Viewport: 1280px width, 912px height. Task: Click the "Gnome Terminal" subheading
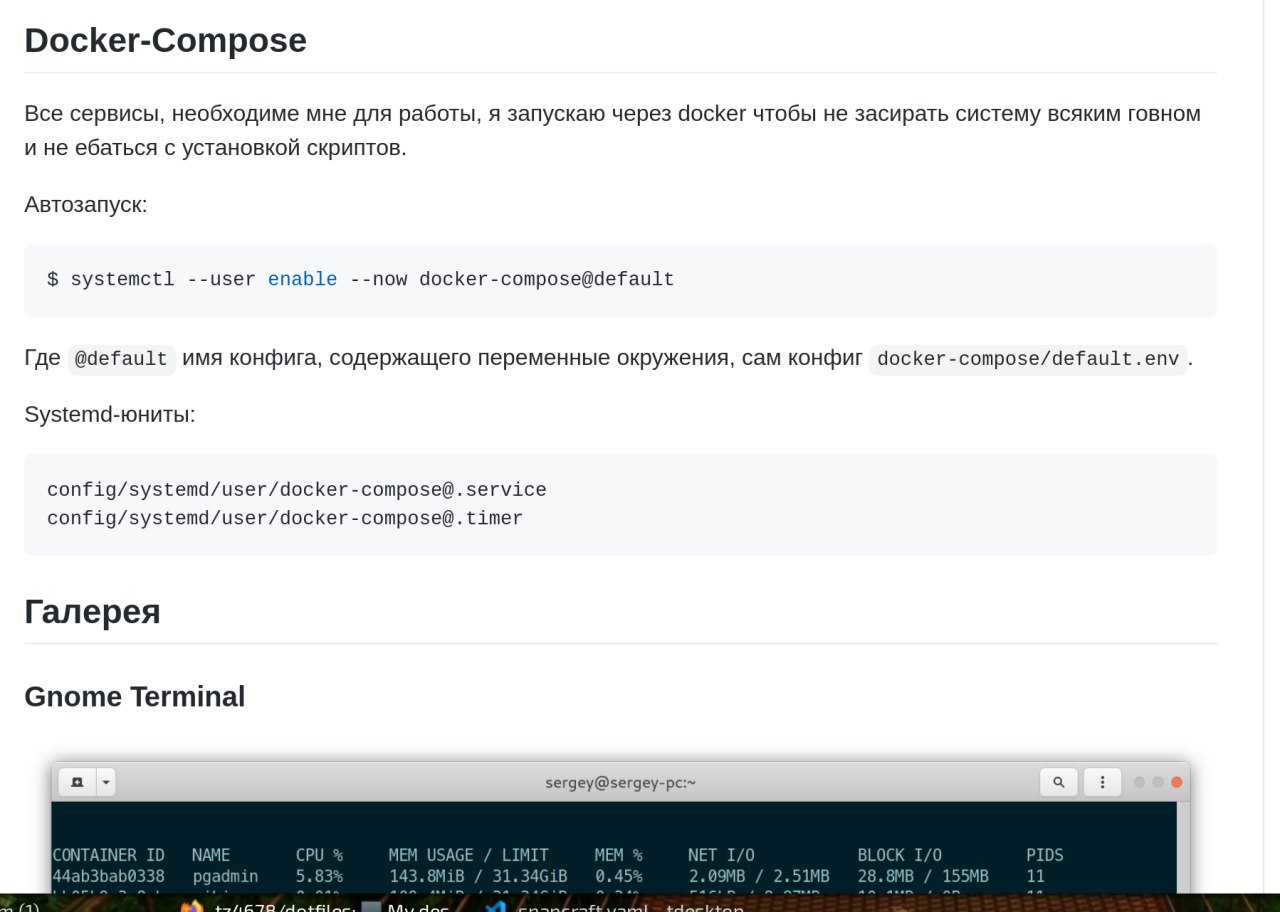click(x=134, y=697)
